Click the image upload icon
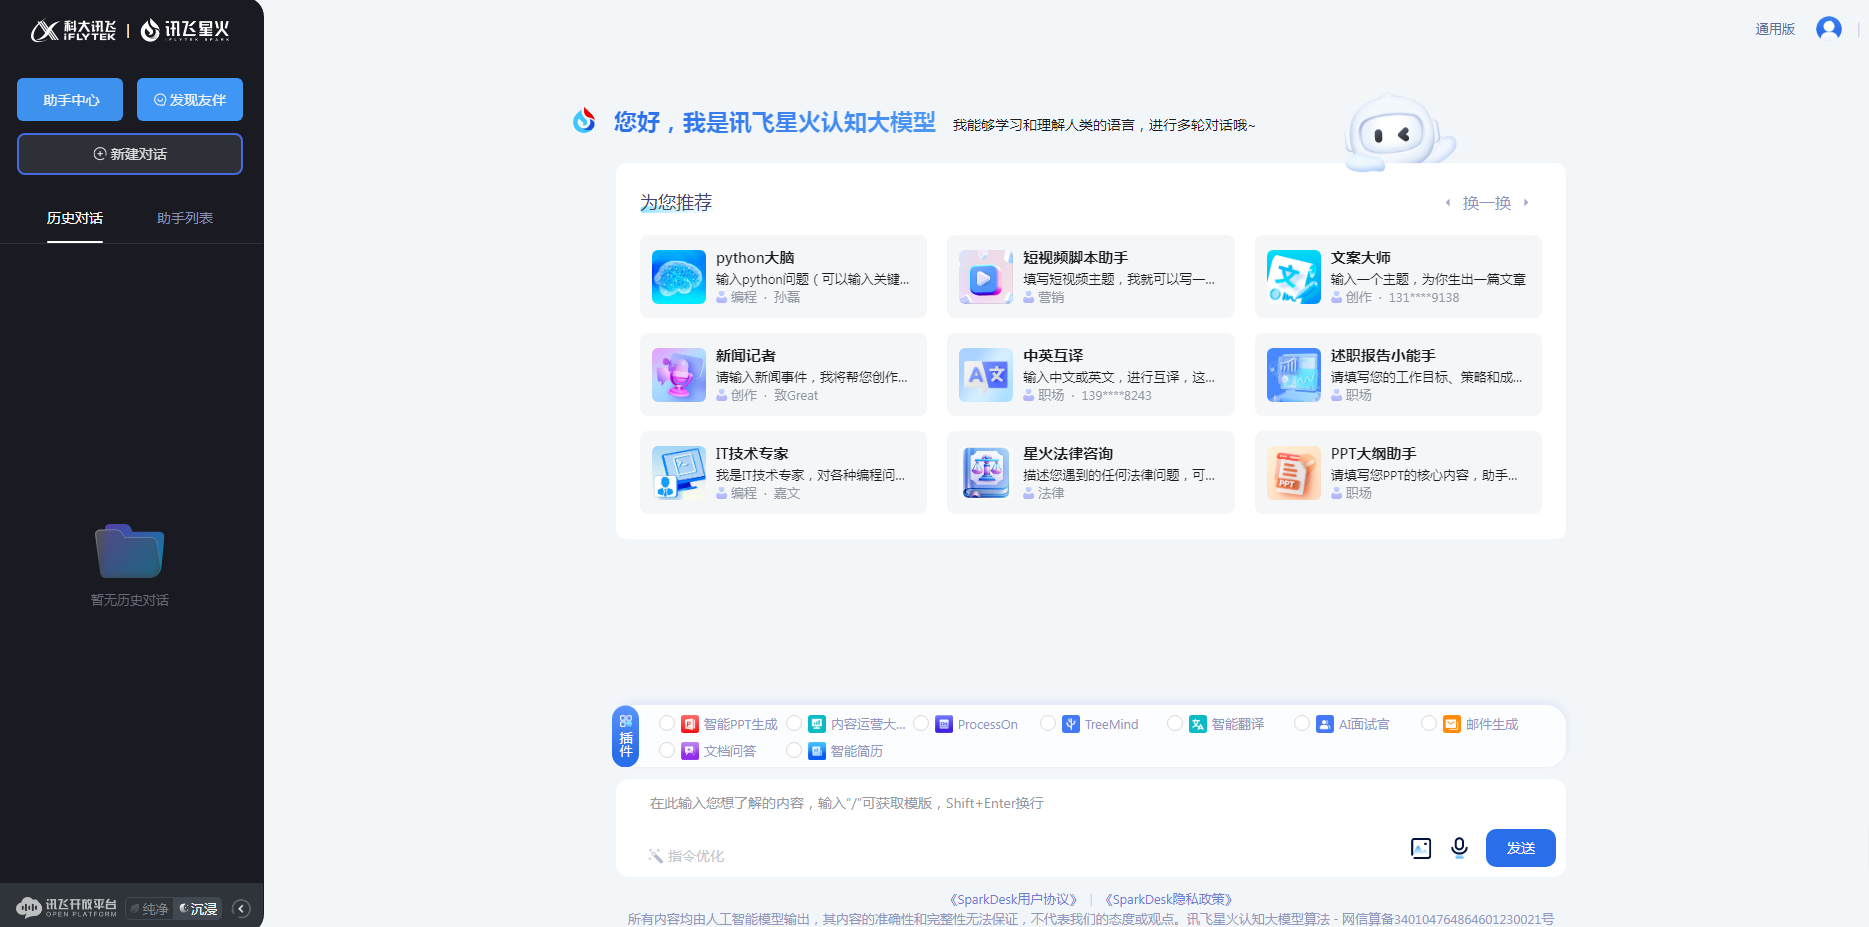 click(1421, 848)
